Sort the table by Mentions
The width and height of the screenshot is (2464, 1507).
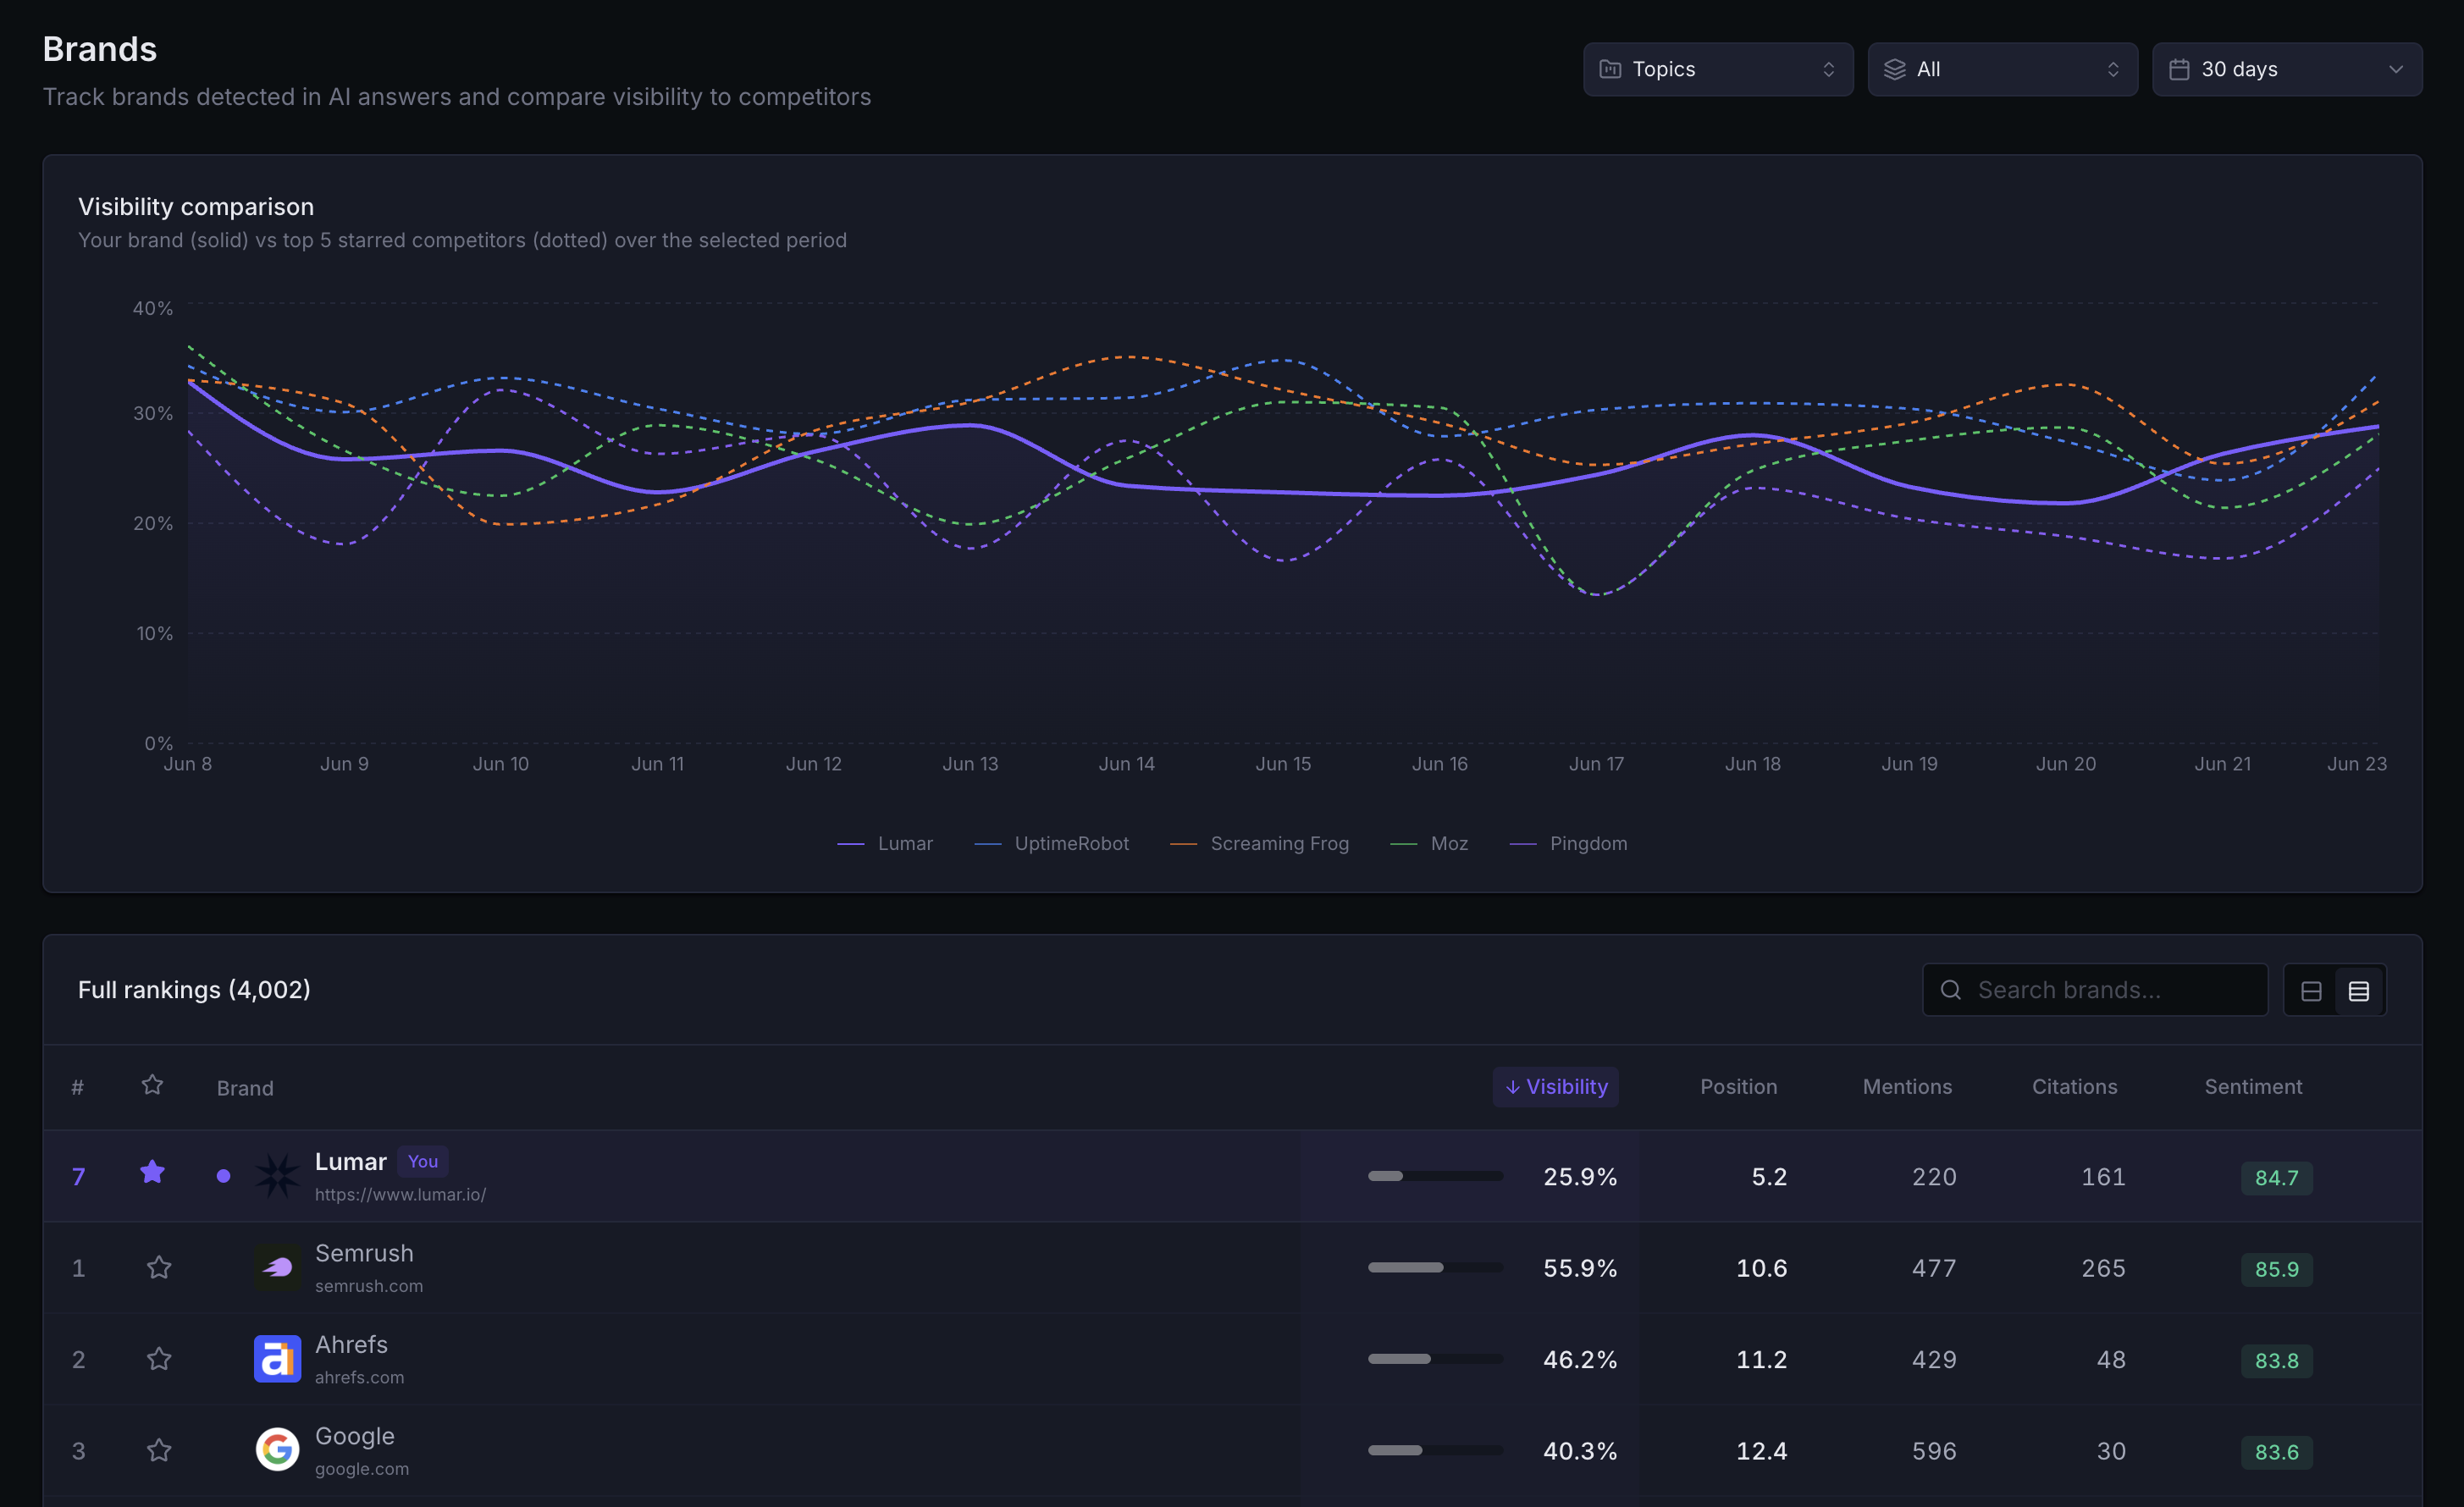pos(1907,1087)
